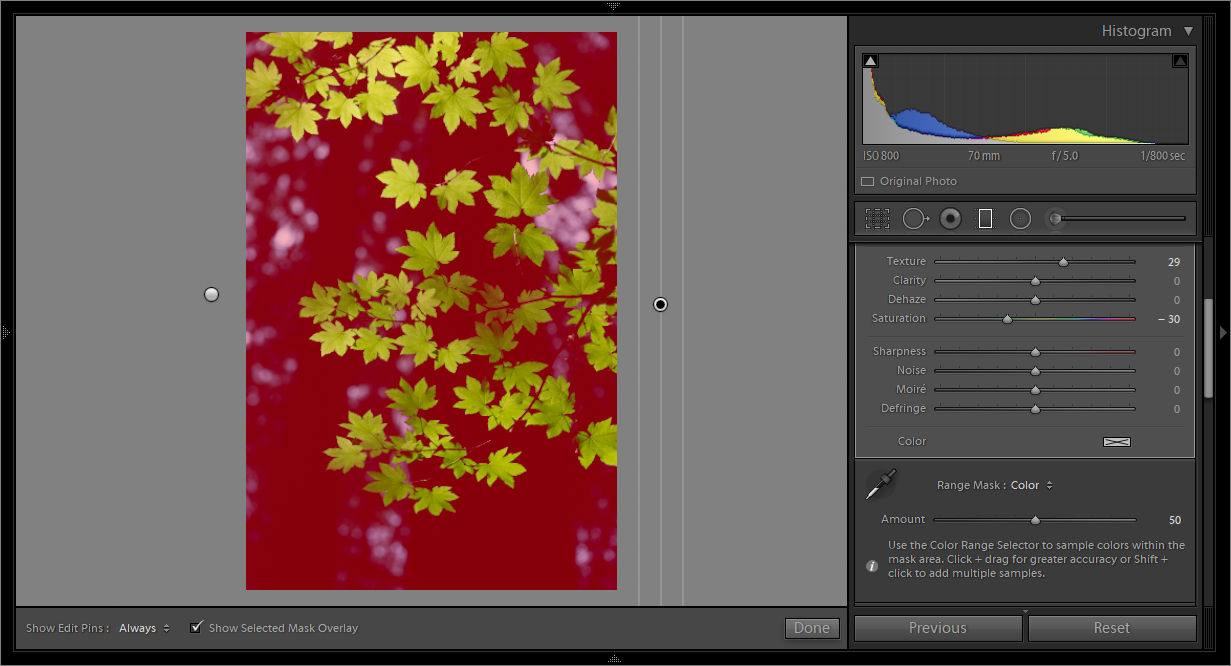Click the plain circle brush tool icon
The image size is (1231, 666).
pyautogui.click(x=1020, y=218)
